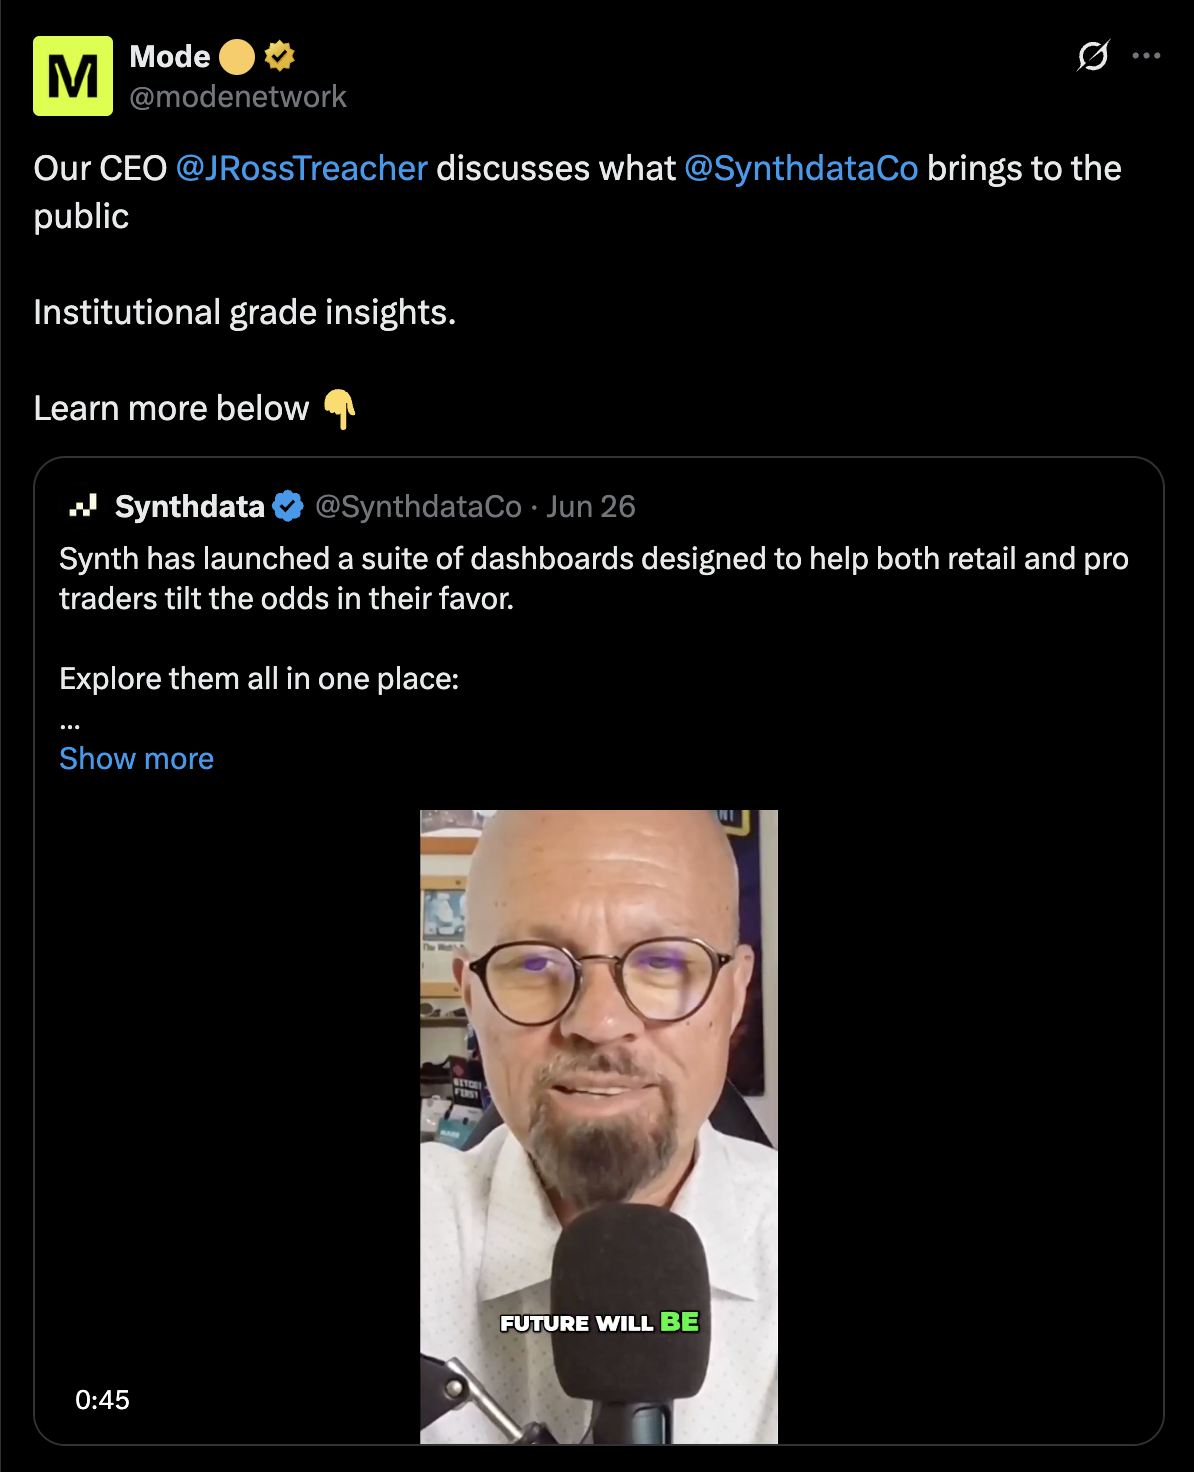1194x1472 pixels.
Task: Click the Institutional grade insights text
Action: pos(245,312)
